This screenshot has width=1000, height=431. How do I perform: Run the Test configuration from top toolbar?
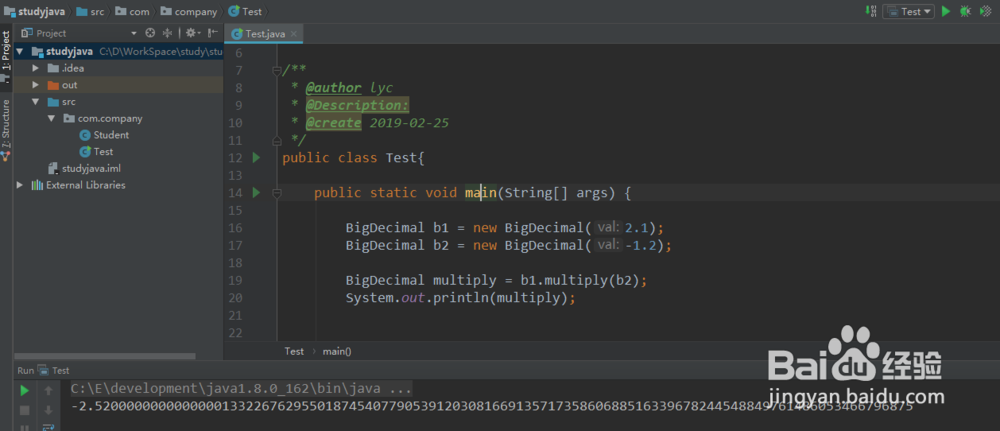(946, 11)
